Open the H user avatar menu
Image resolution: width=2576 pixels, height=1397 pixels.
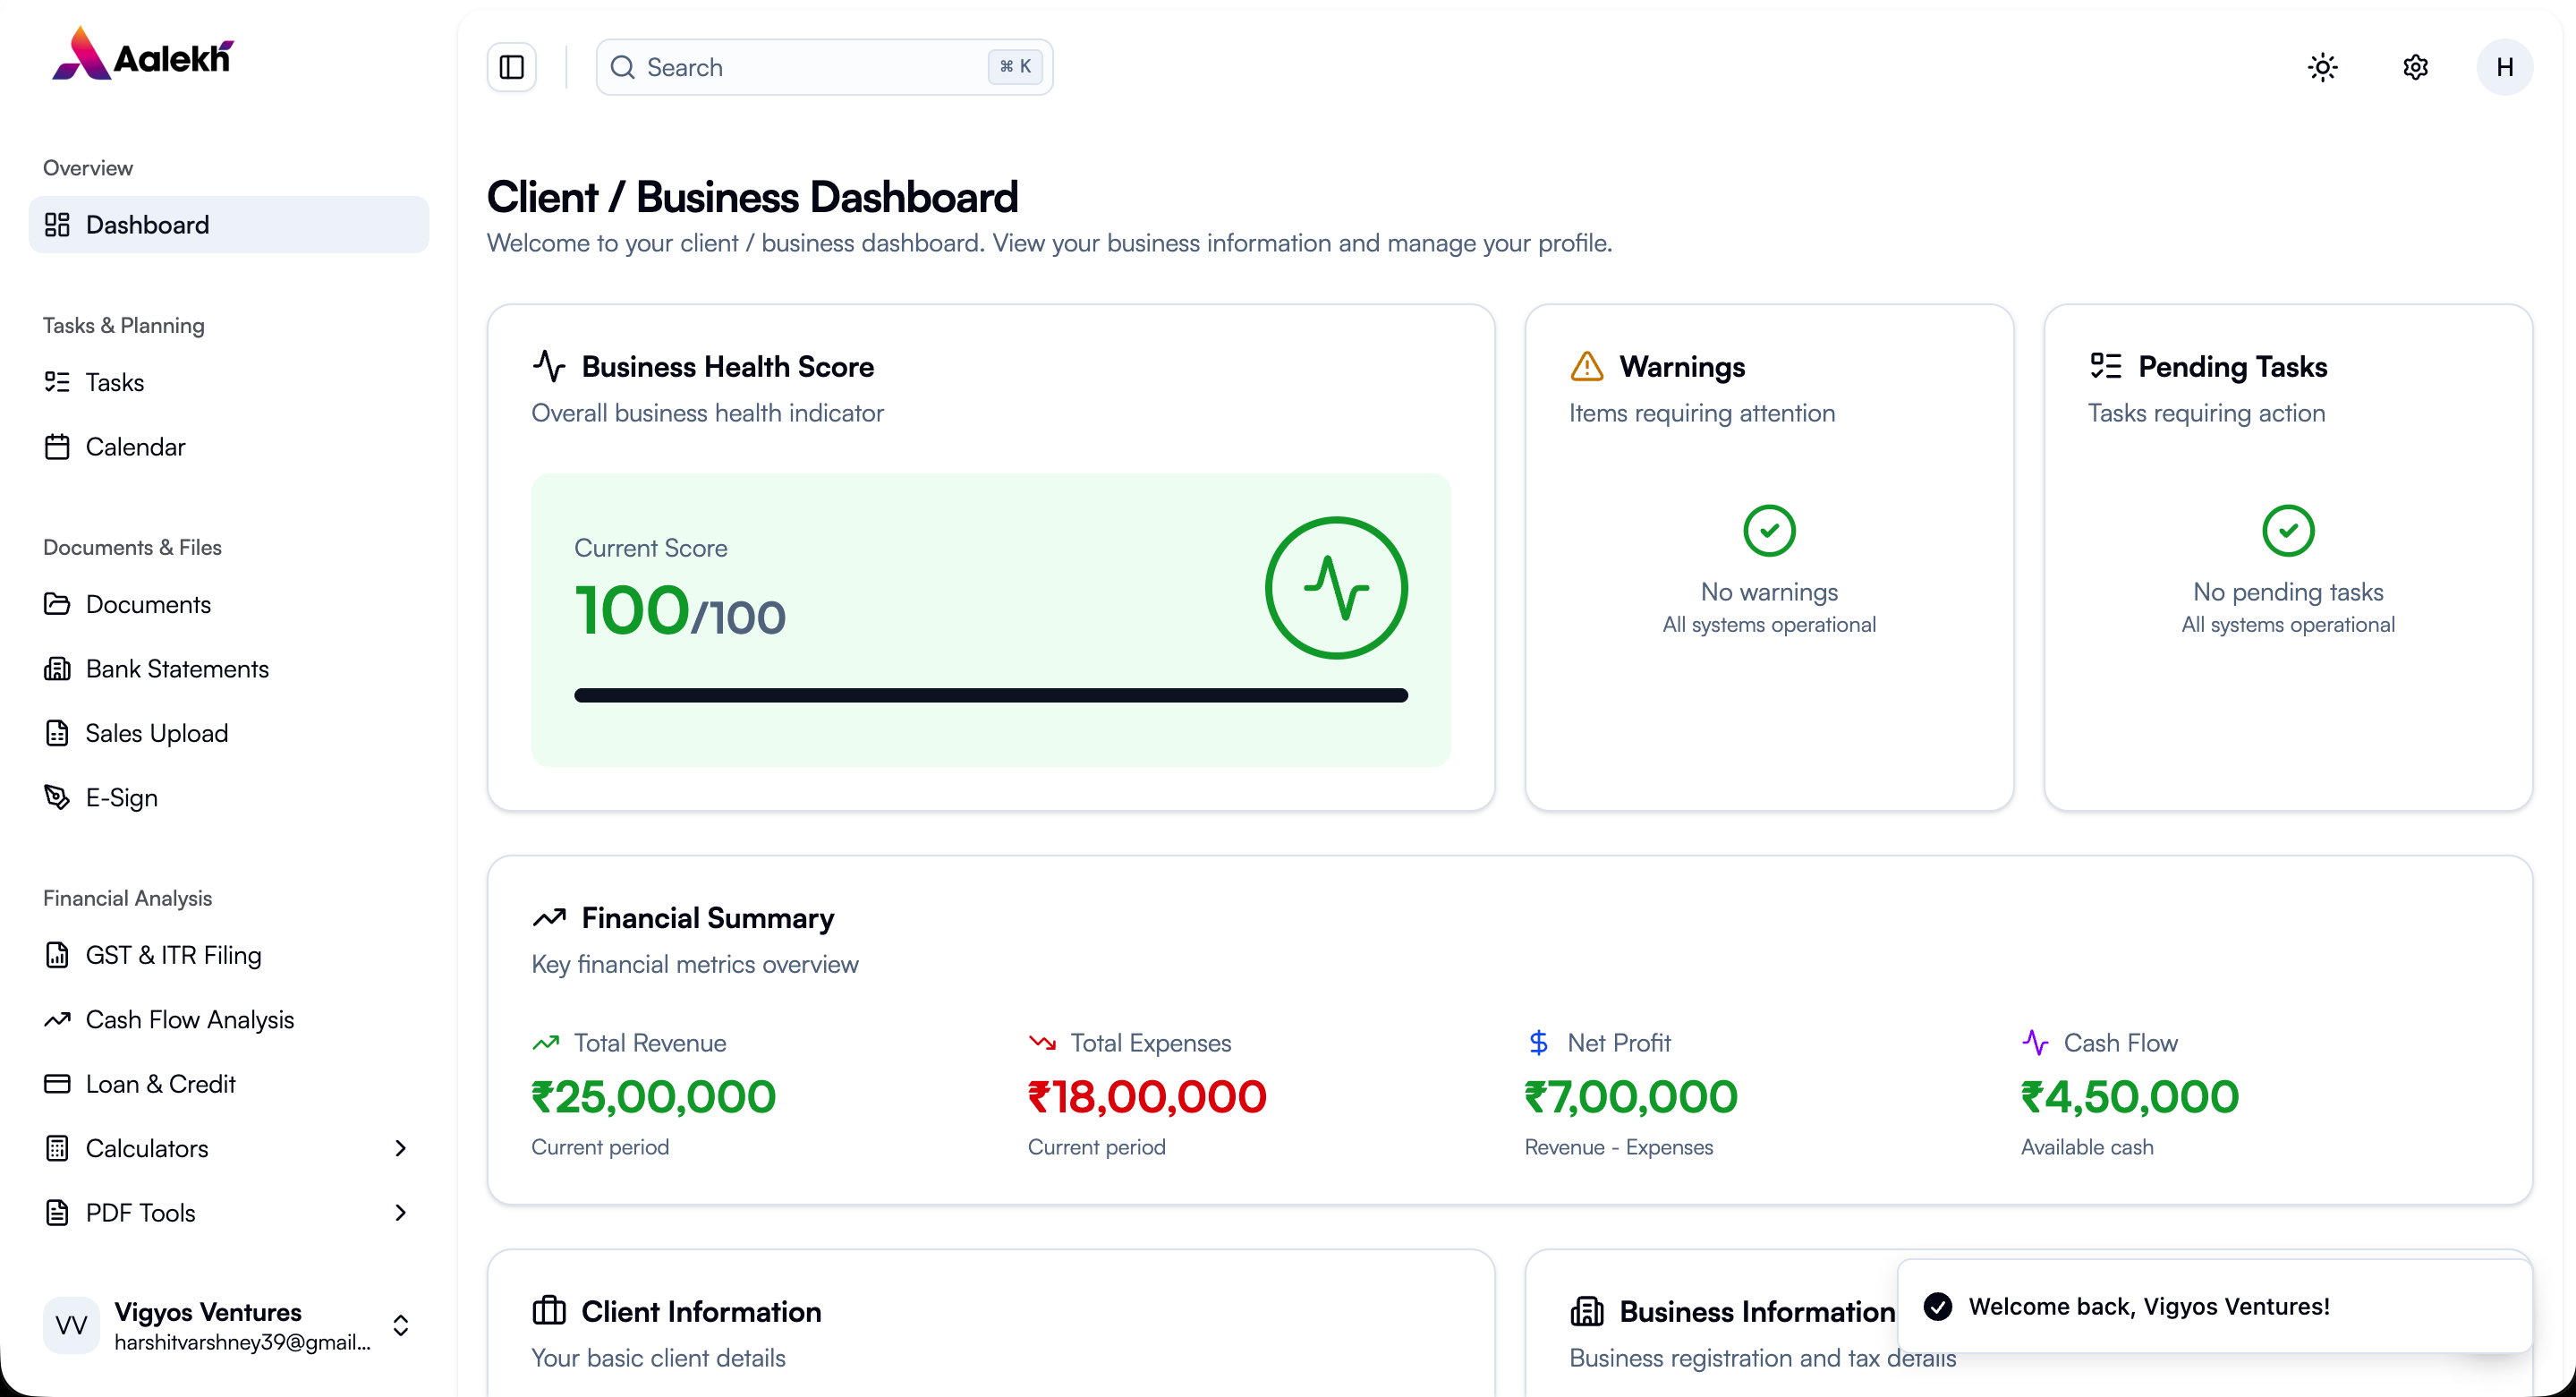coord(2504,67)
